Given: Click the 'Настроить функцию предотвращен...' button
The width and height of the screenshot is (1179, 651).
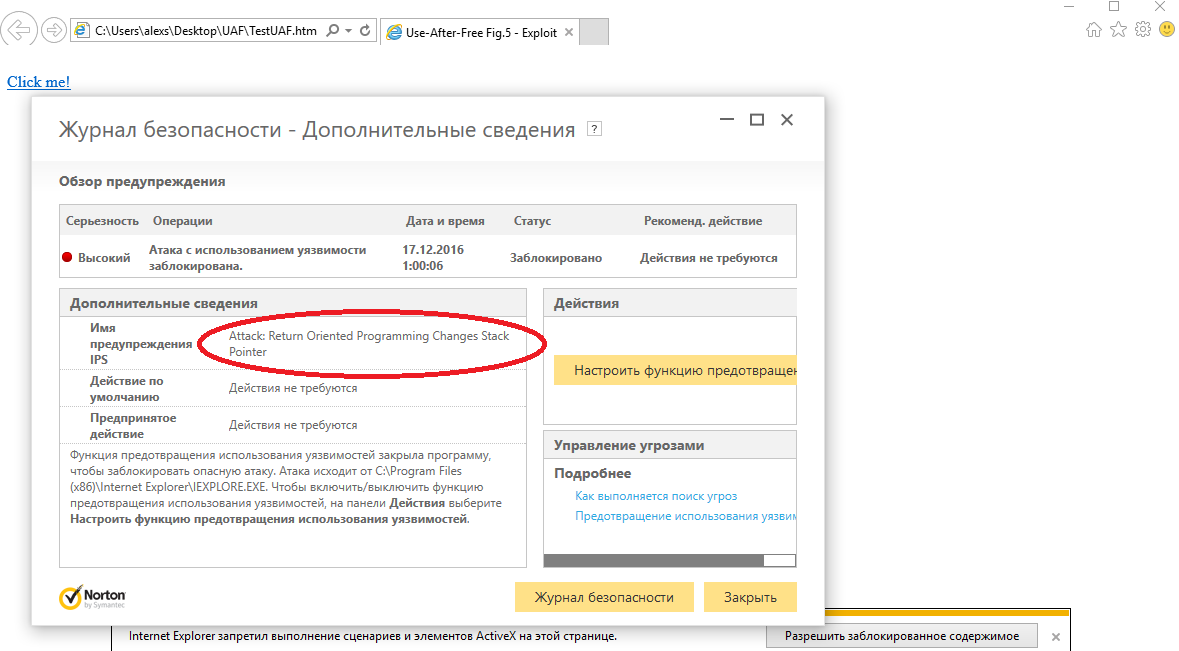Looking at the screenshot, I should [675, 370].
